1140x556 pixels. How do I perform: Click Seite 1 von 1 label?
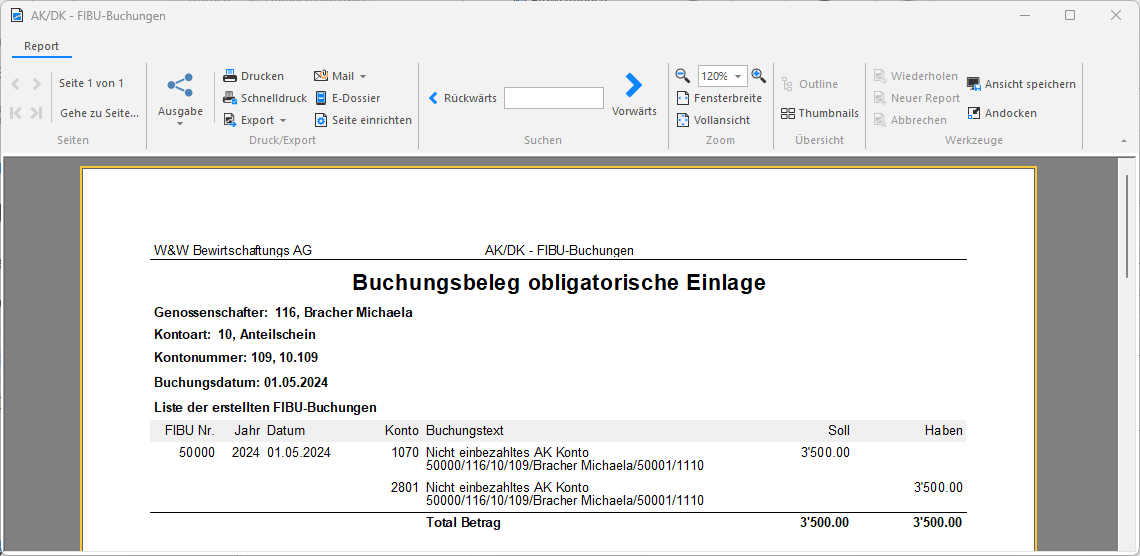(92, 83)
